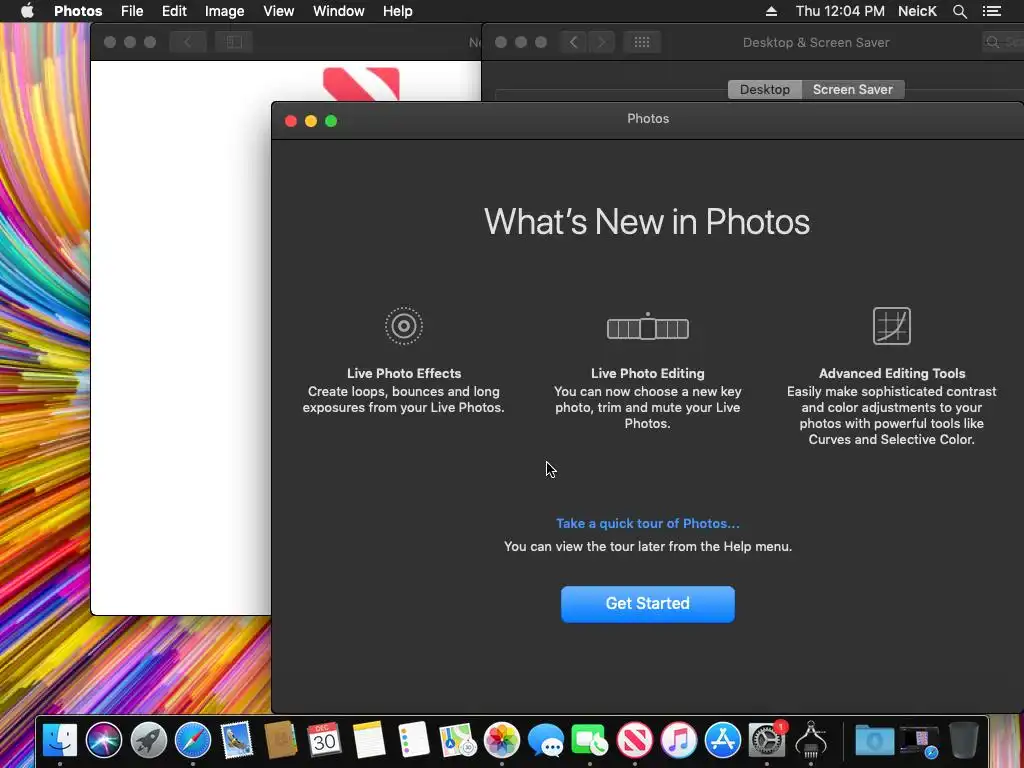Open Spotlight search magnifier in menu bar
The image size is (1024, 768).
click(x=959, y=11)
